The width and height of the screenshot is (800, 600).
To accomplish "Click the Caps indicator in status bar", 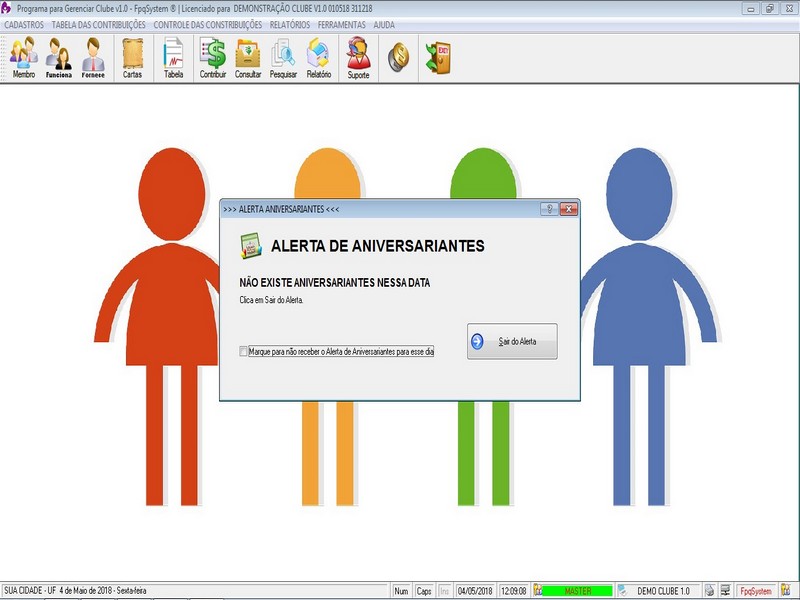I will coord(424,591).
